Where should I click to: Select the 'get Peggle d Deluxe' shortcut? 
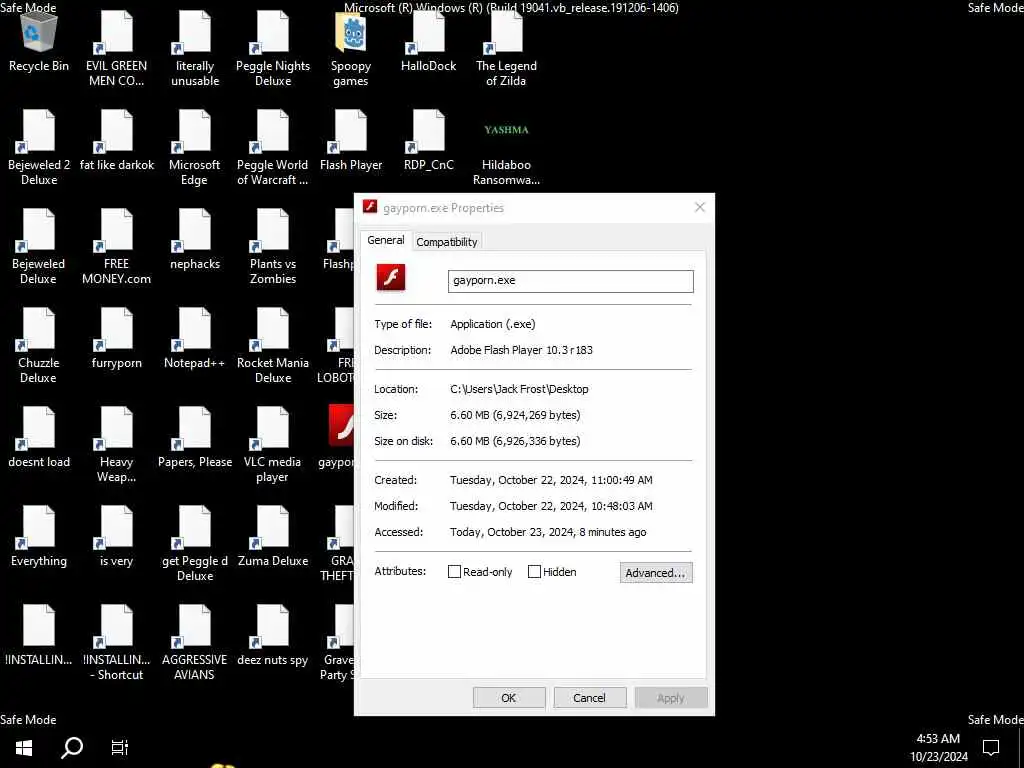(x=195, y=545)
